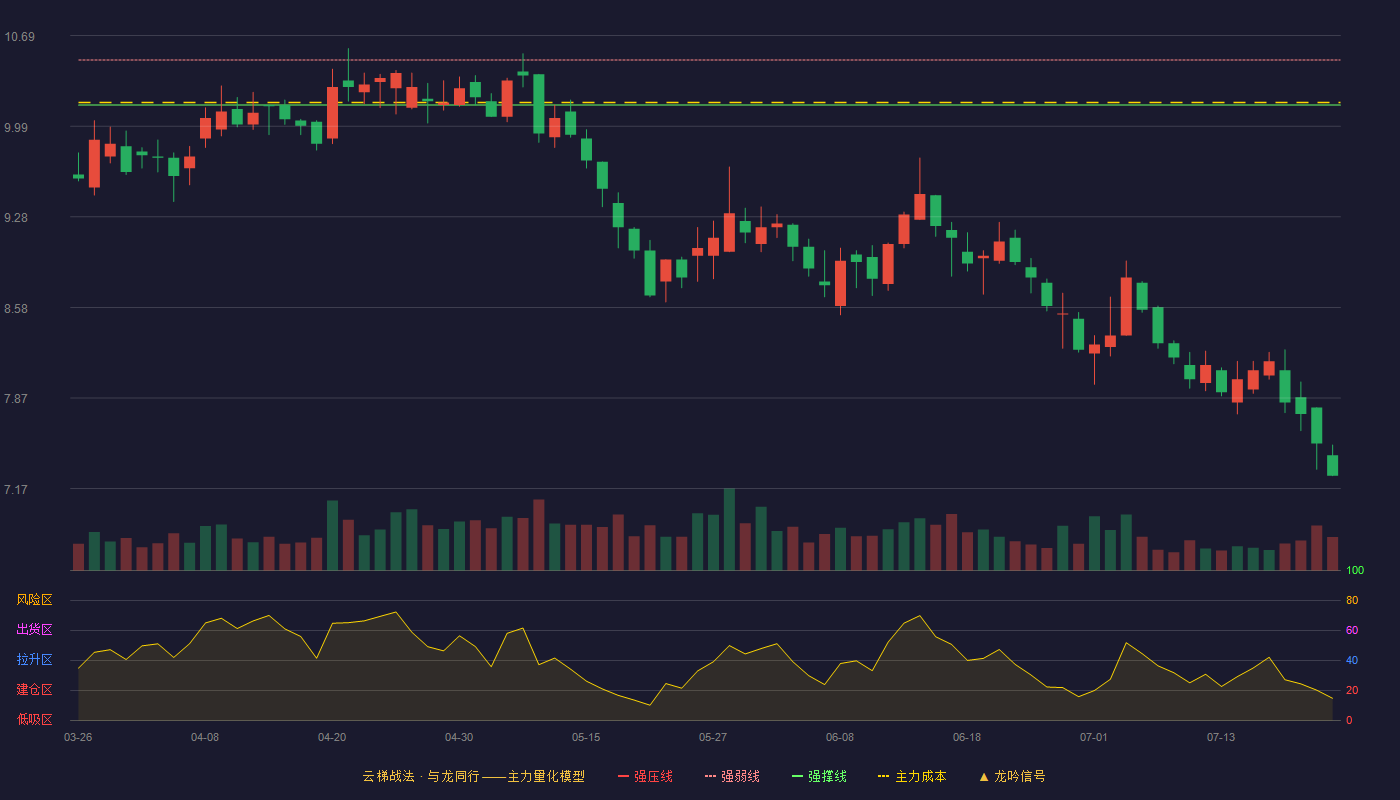Click the 100 indicator axis value
The height and width of the screenshot is (800, 1400).
(x=1355, y=571)
